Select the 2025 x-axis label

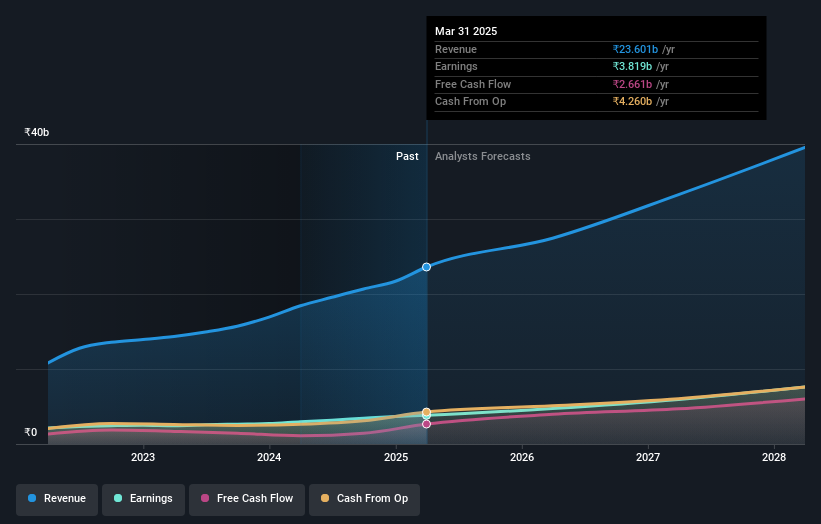pos(396,458)
